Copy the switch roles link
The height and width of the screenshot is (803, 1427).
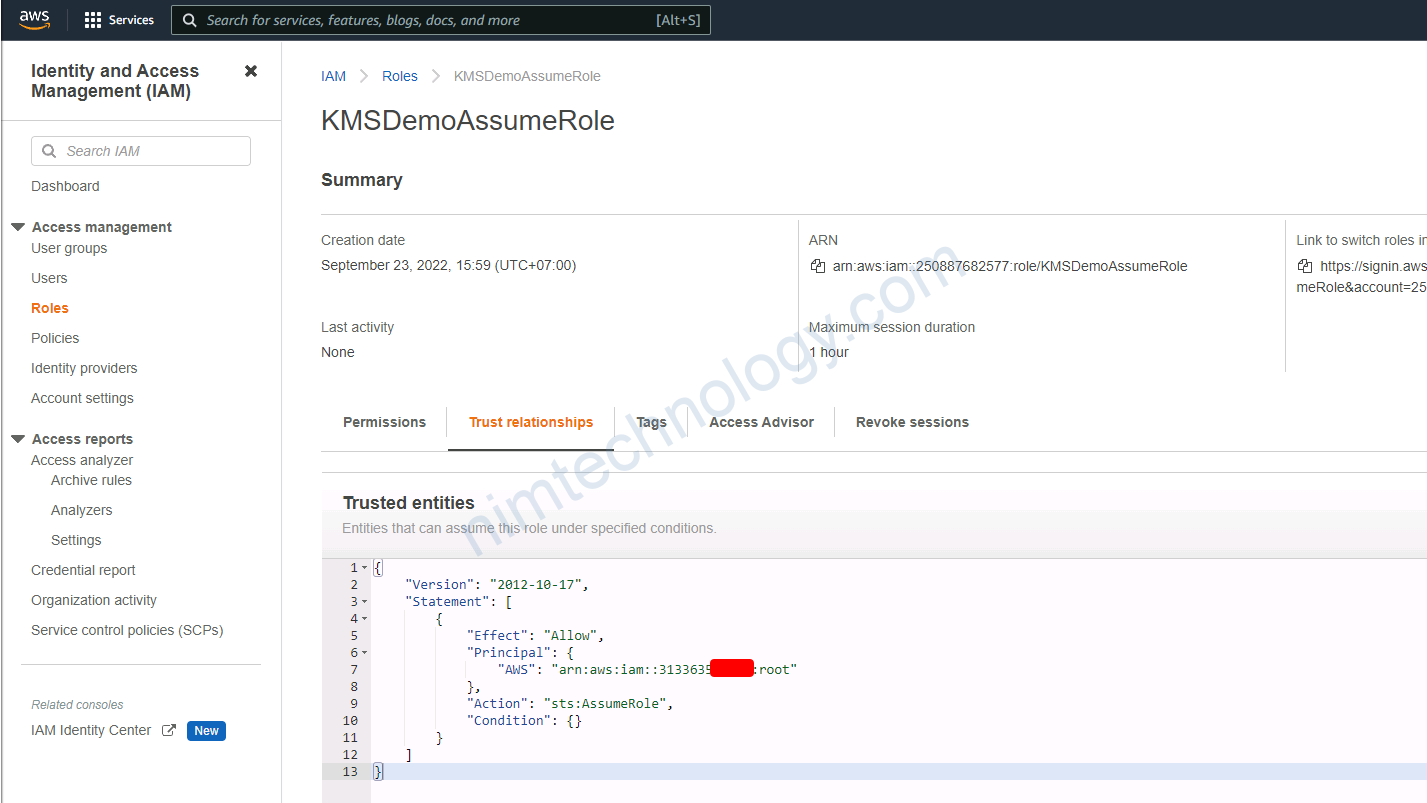pos(1305,266)
